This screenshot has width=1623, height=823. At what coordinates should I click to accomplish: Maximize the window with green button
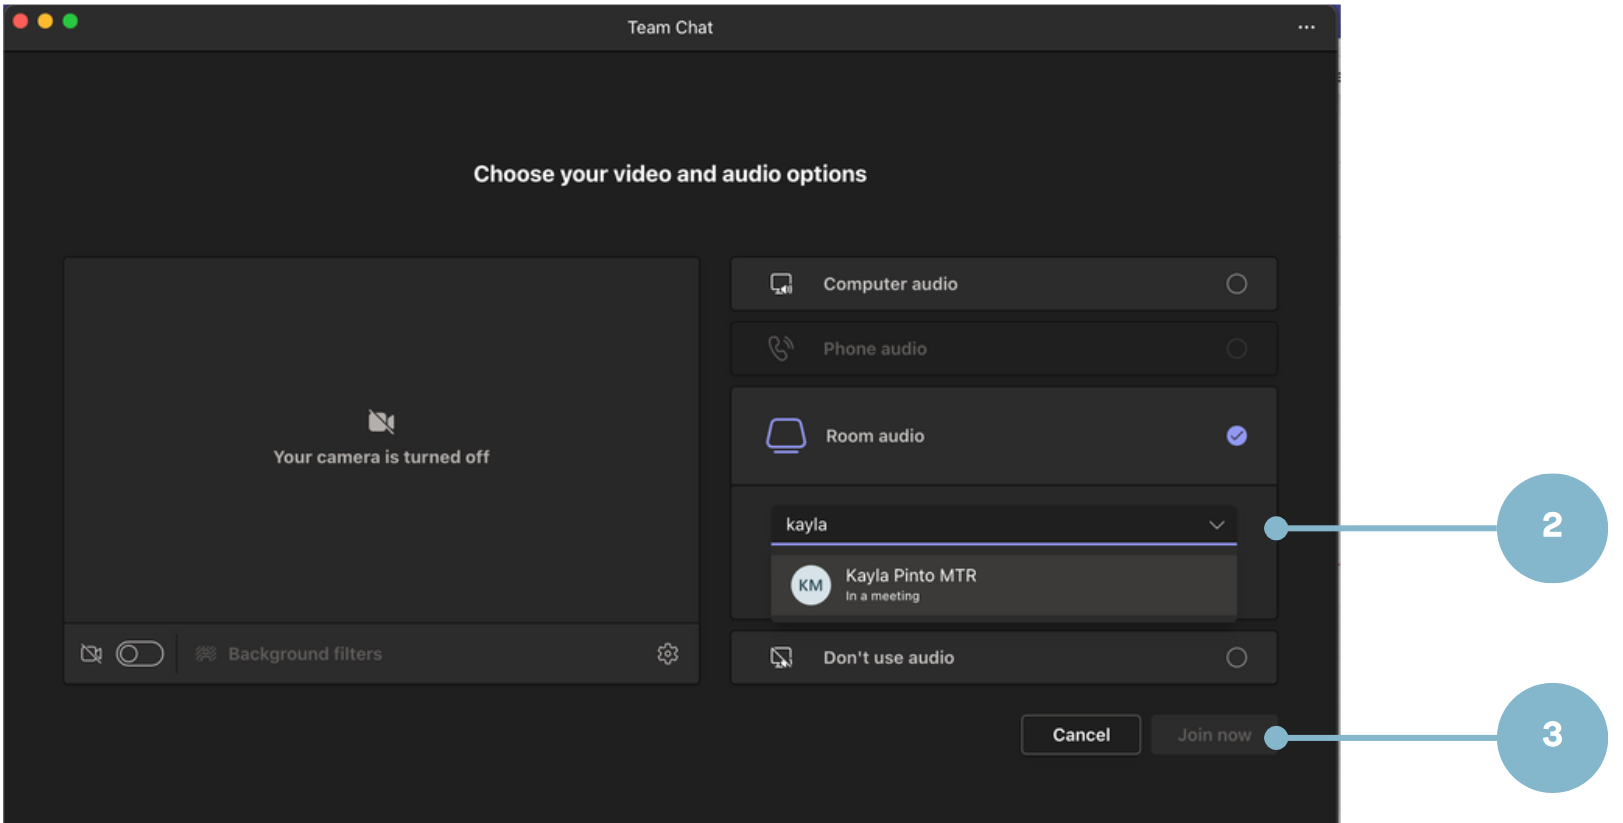point(70,21)
